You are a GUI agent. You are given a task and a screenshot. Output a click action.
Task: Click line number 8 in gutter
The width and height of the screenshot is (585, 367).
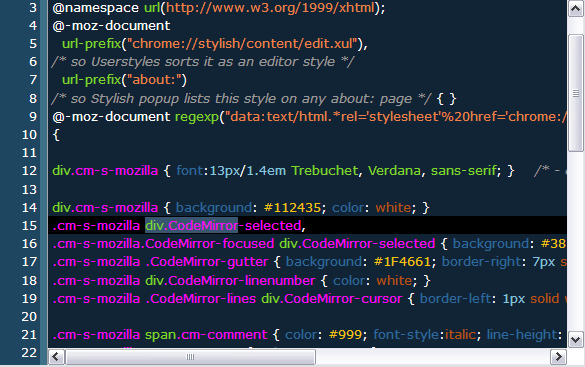pos(33,98)
